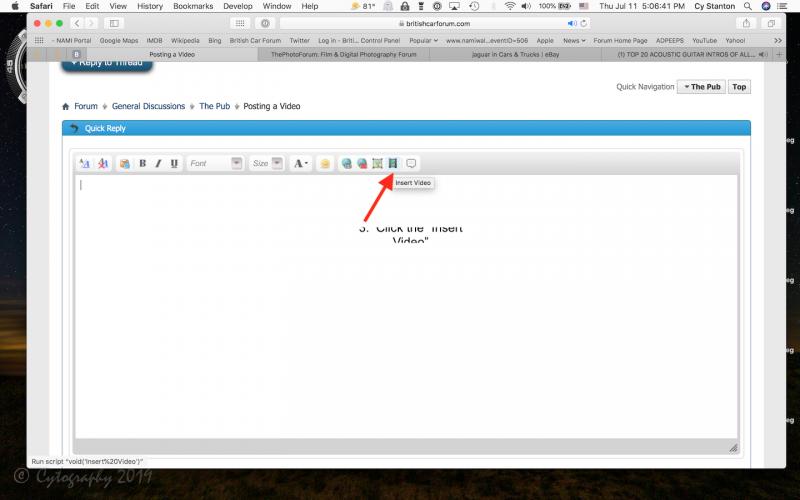Image resolution: width=800 pixels, height=500 pixels.
Task: Open the Develop menu
Action: pos(238,6)
